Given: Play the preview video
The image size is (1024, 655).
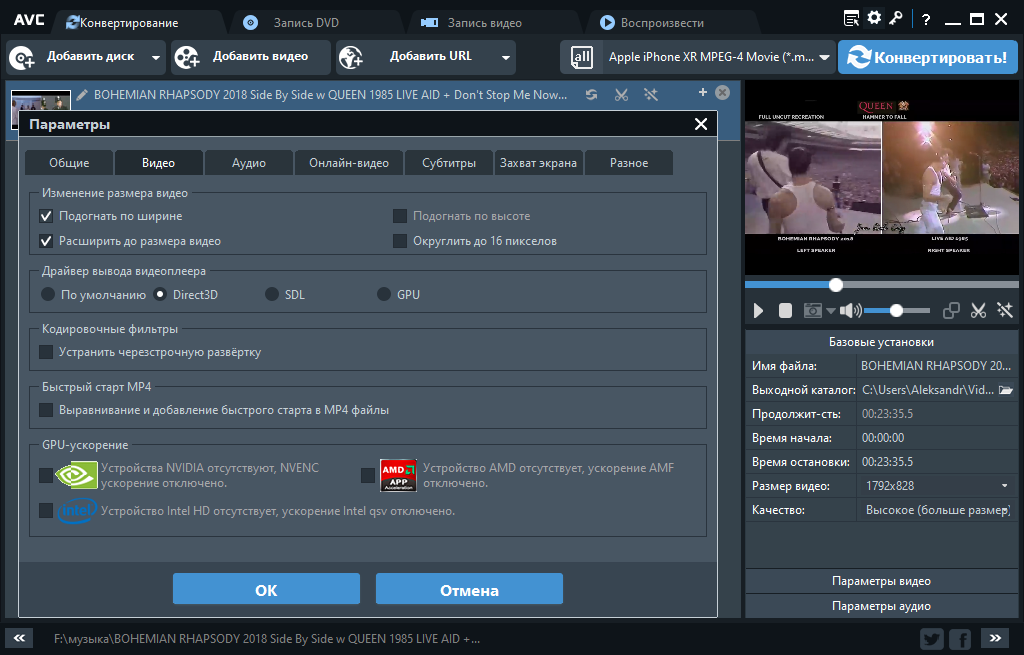Looking at the screenshot, I should [x=758, y=311].
